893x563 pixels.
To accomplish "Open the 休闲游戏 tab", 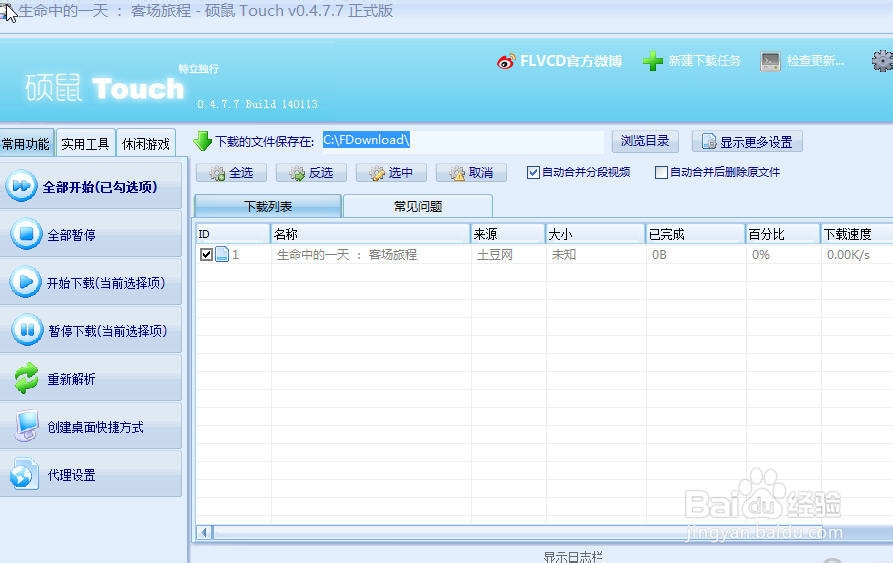I will (146, 143).
